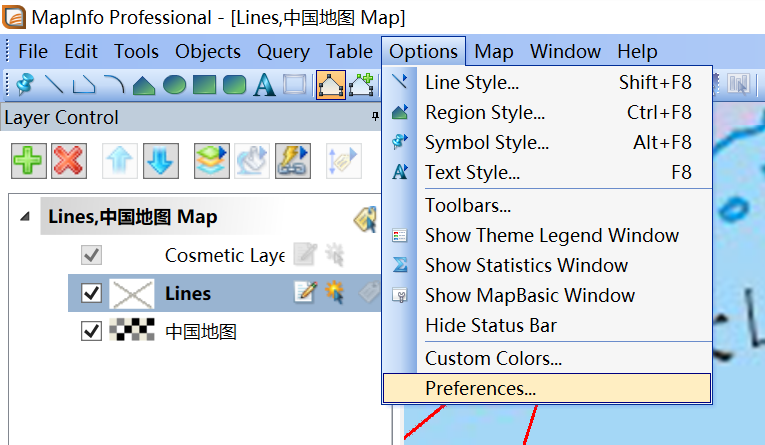
Task: Open the Map menu
Action: [494, 51]
